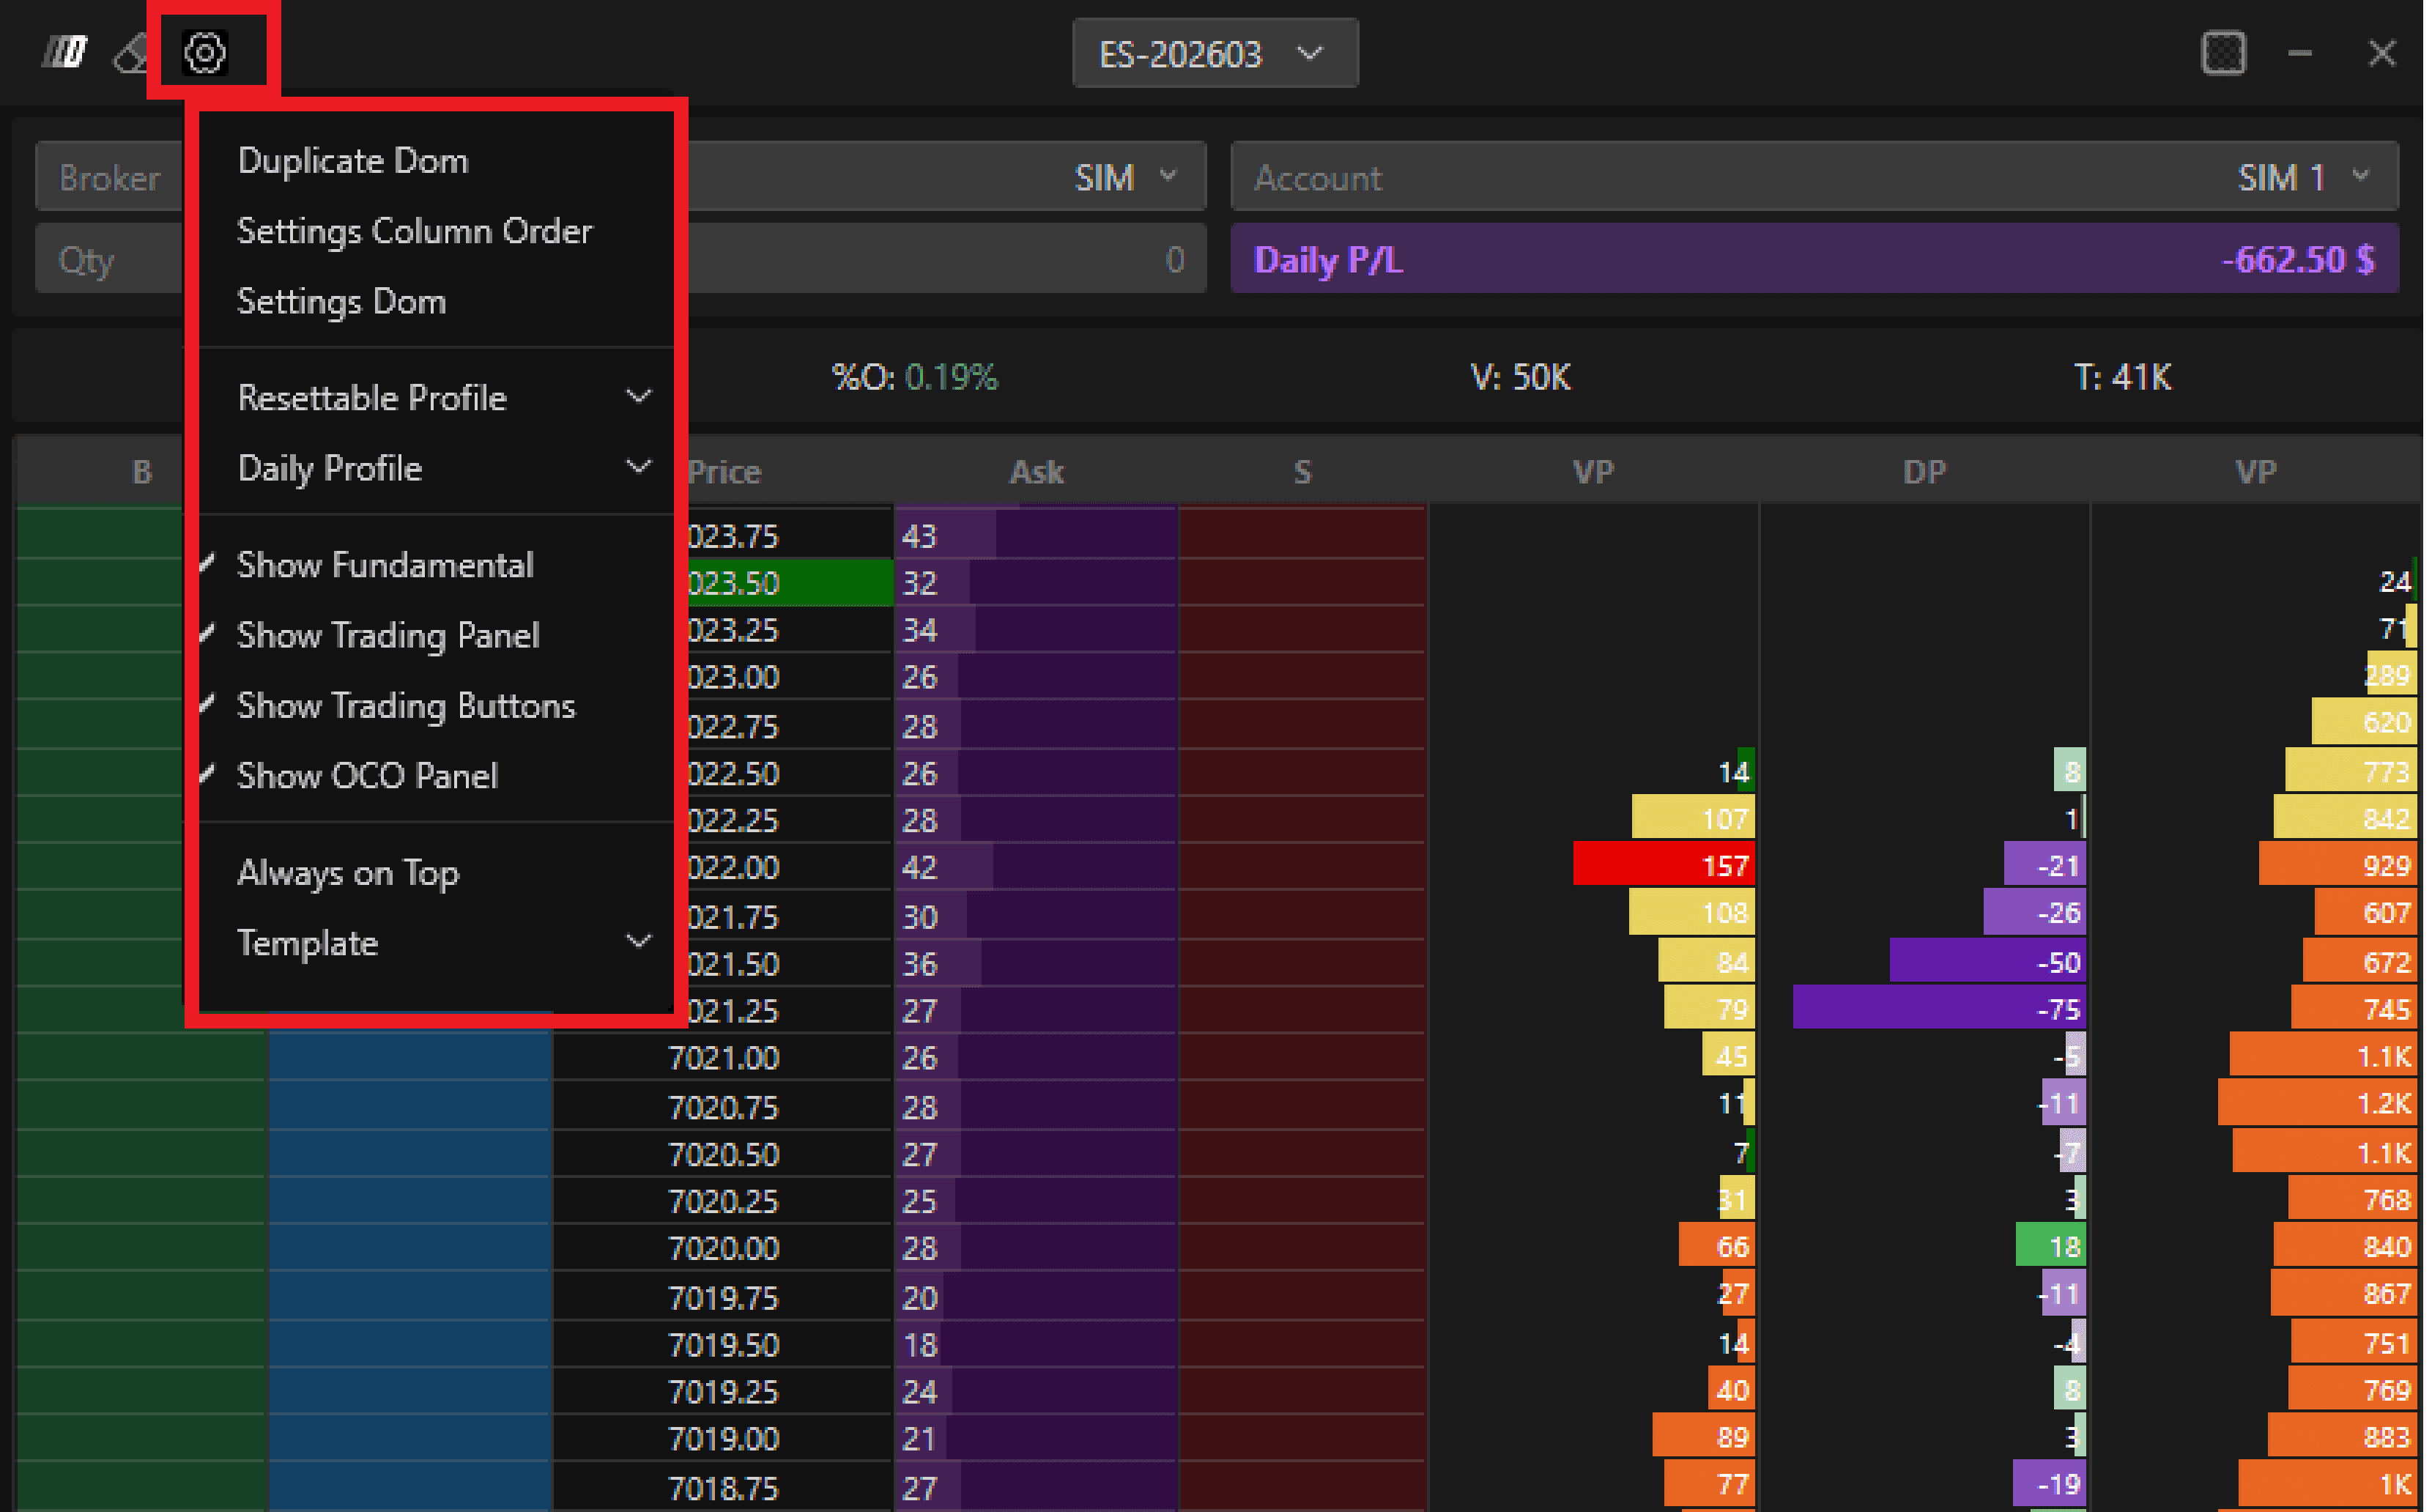Select Duplicate Dom menu entry
Viewport: 2432px width, 1512px height.
click(x=353, y=161)
